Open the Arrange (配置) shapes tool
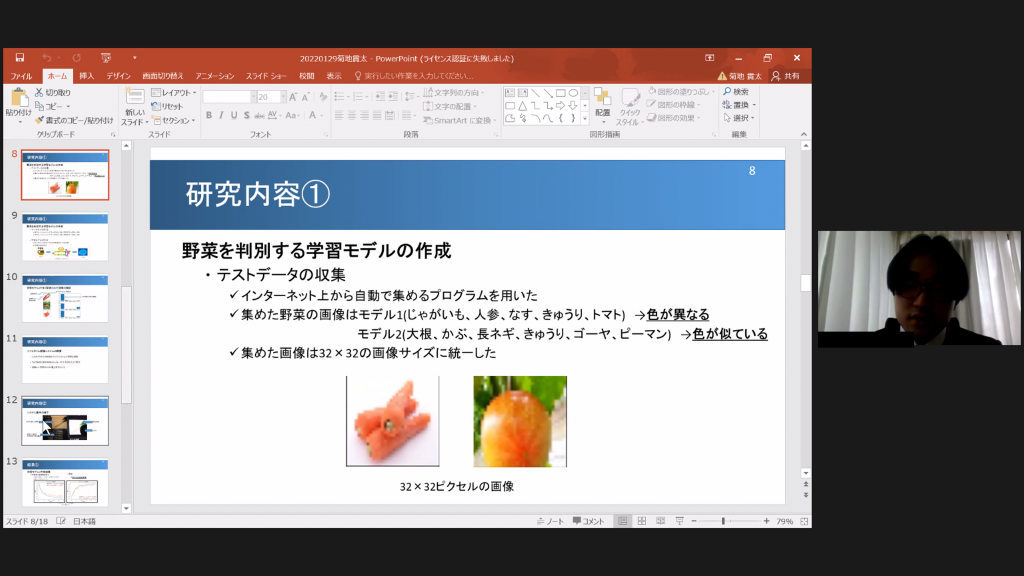Screen dimensions: 1024x576 tap(602, 102)
